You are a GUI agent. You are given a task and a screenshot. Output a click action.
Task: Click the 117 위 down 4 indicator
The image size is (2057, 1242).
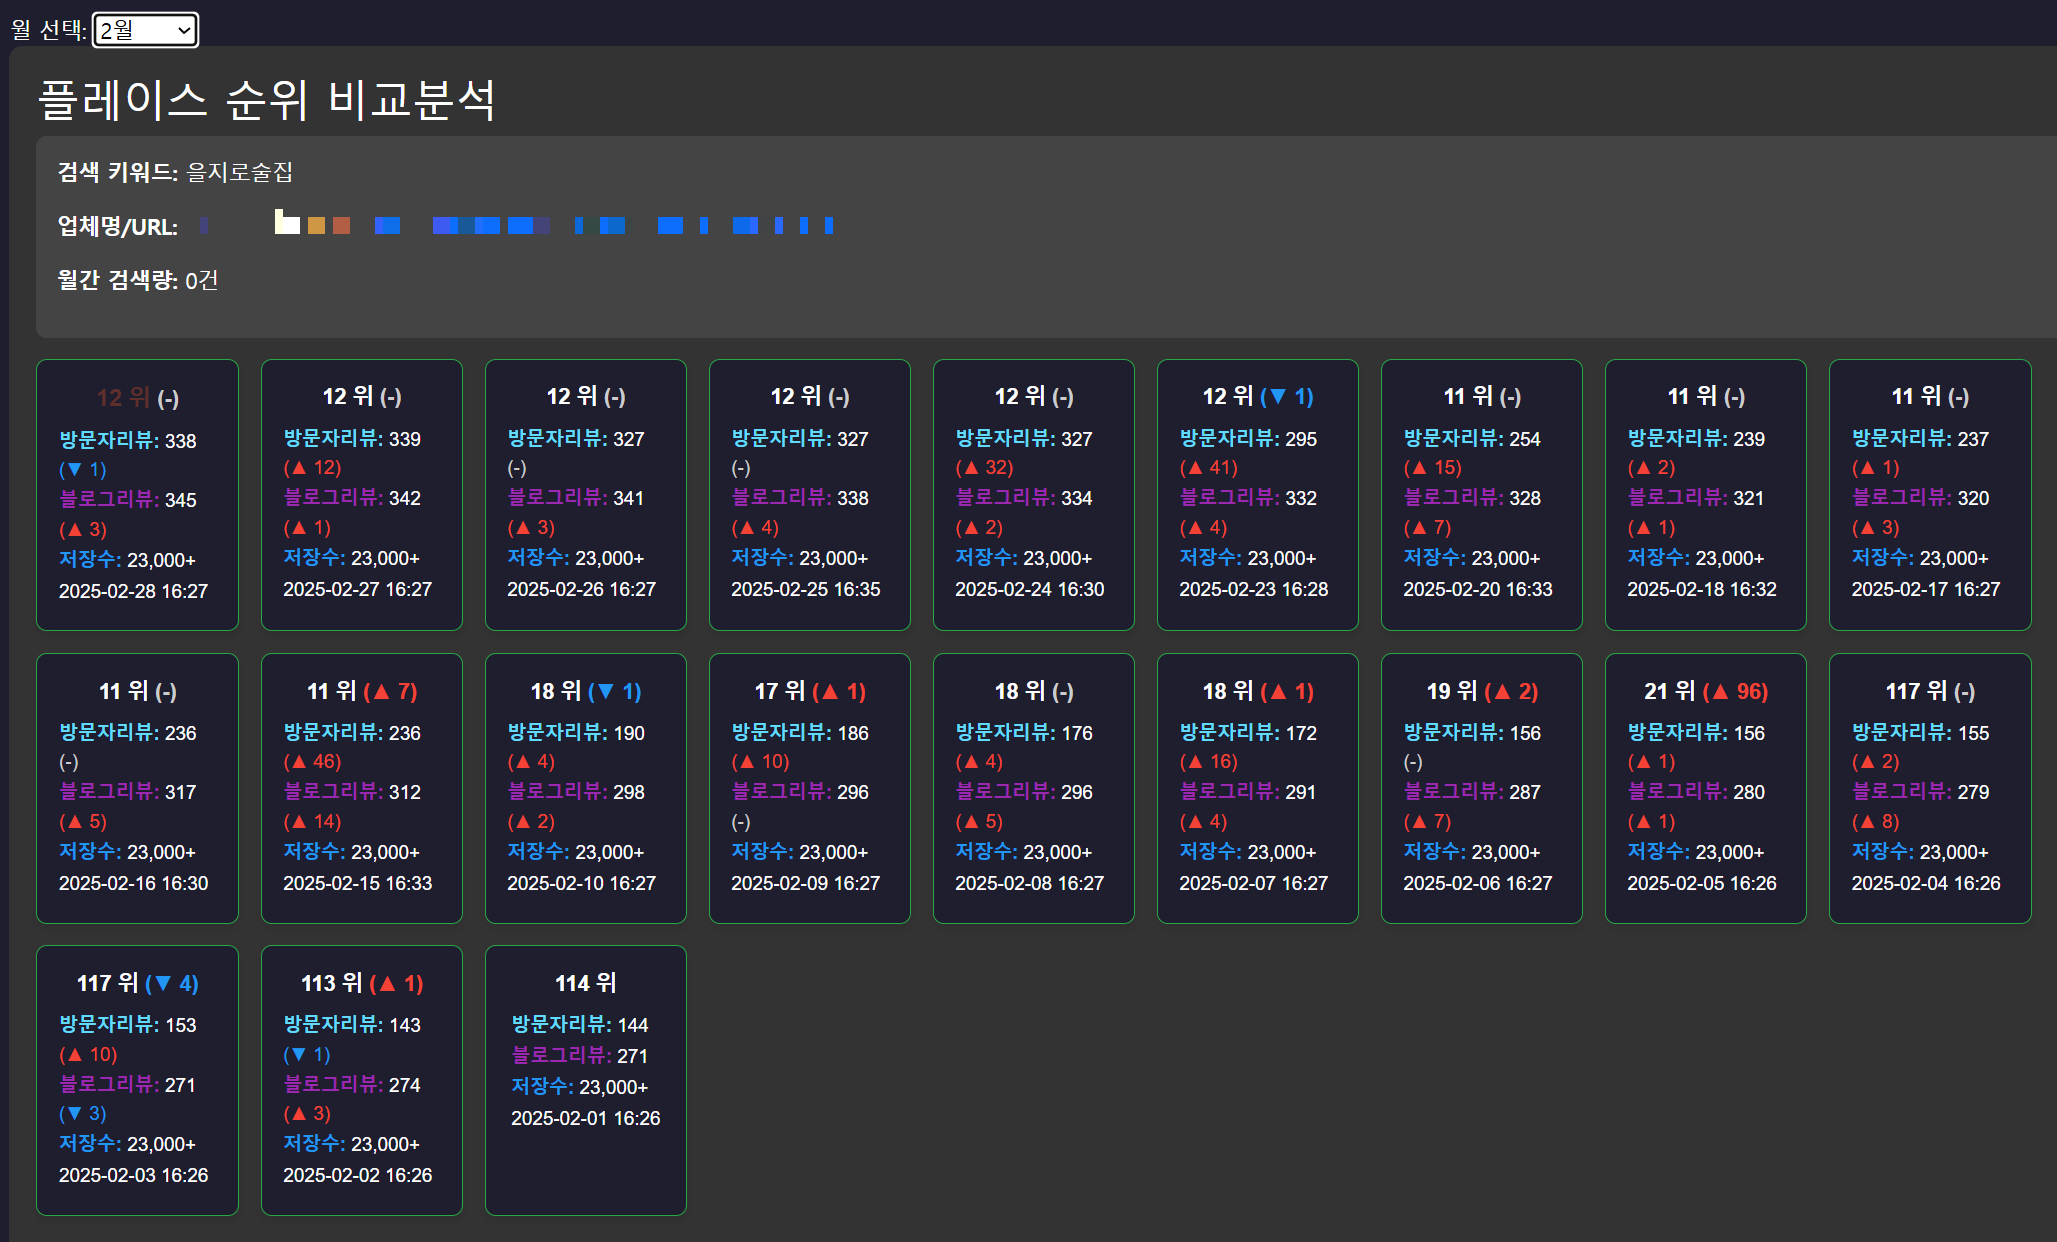(x=171, y=983)
